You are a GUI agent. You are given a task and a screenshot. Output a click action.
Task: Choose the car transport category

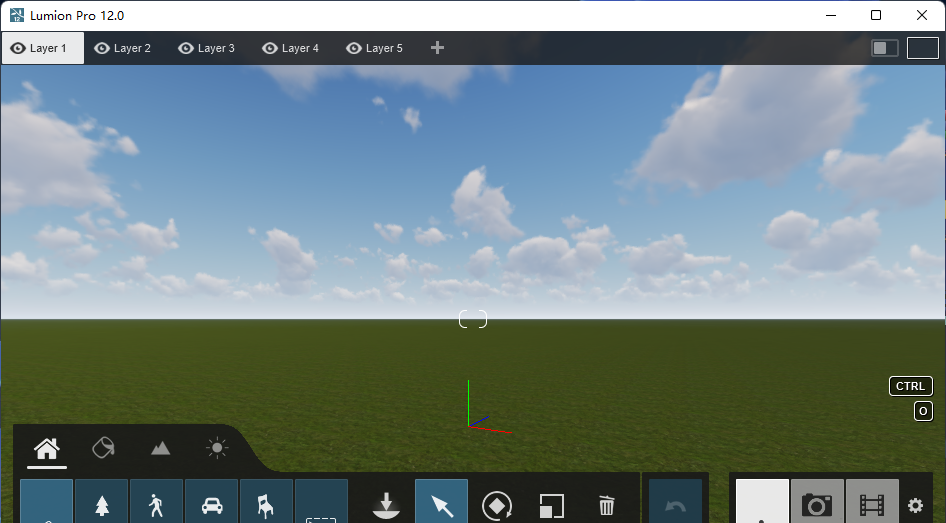(x=212, y=503)
